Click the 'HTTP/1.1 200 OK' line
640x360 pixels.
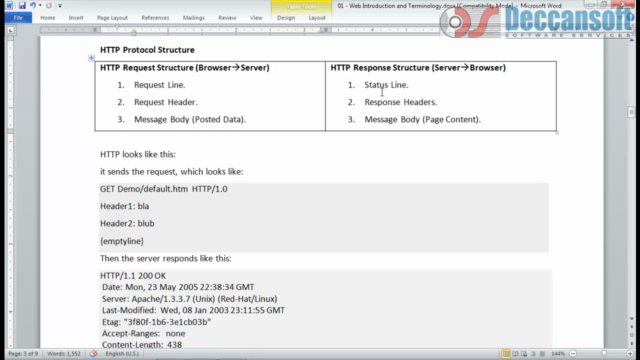pos(133,276)
